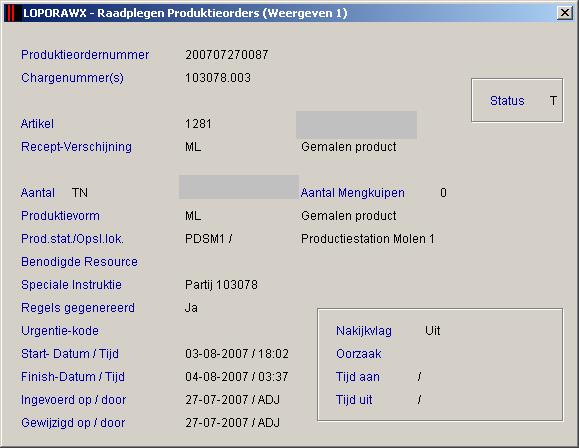Click the Gewijzigd op / door value
The image size is (579, 448).
pyautogui.click(x=233, y=423)
